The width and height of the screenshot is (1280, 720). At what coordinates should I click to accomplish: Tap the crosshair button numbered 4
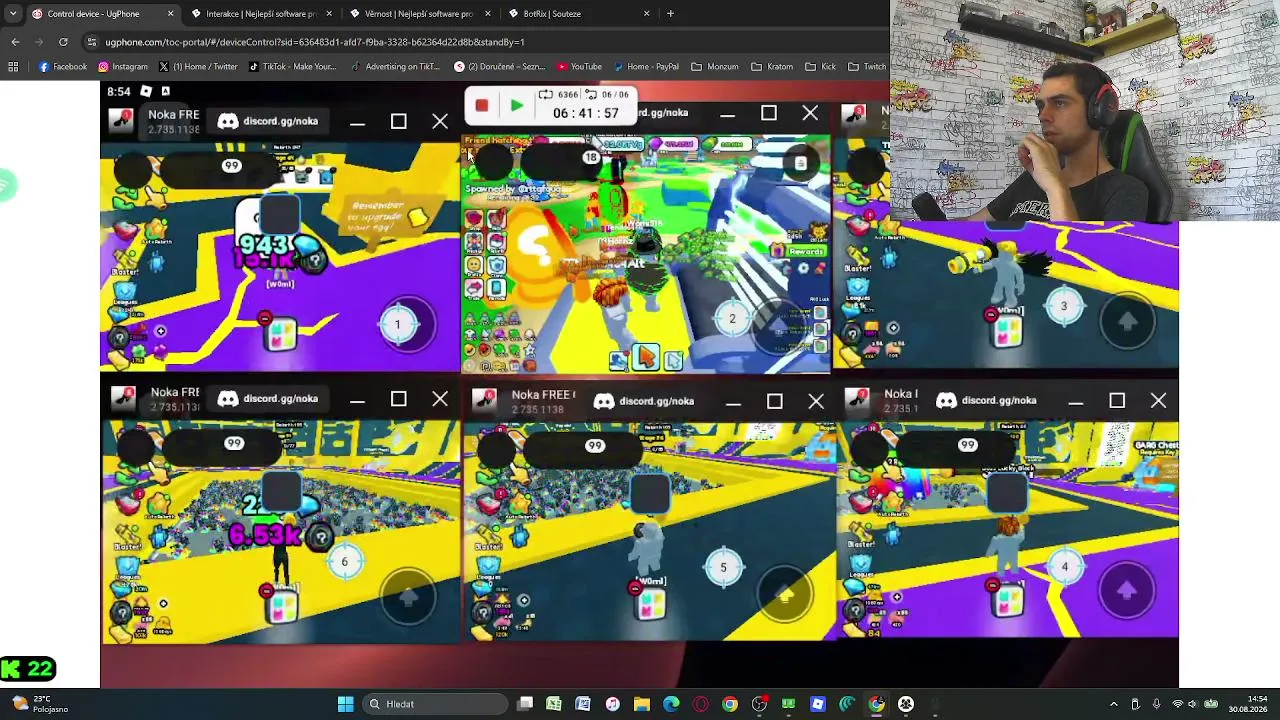[1064, 567]
